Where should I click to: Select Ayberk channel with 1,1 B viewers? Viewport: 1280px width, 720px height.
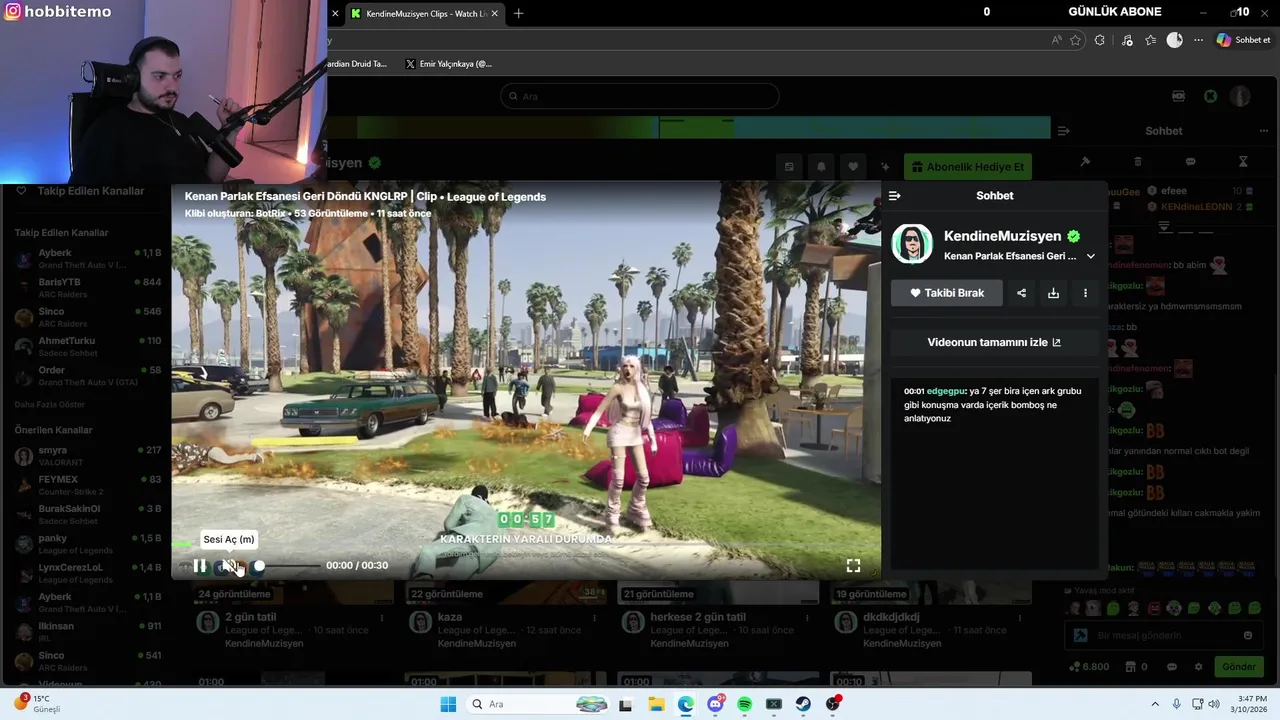tap(88, 259)
